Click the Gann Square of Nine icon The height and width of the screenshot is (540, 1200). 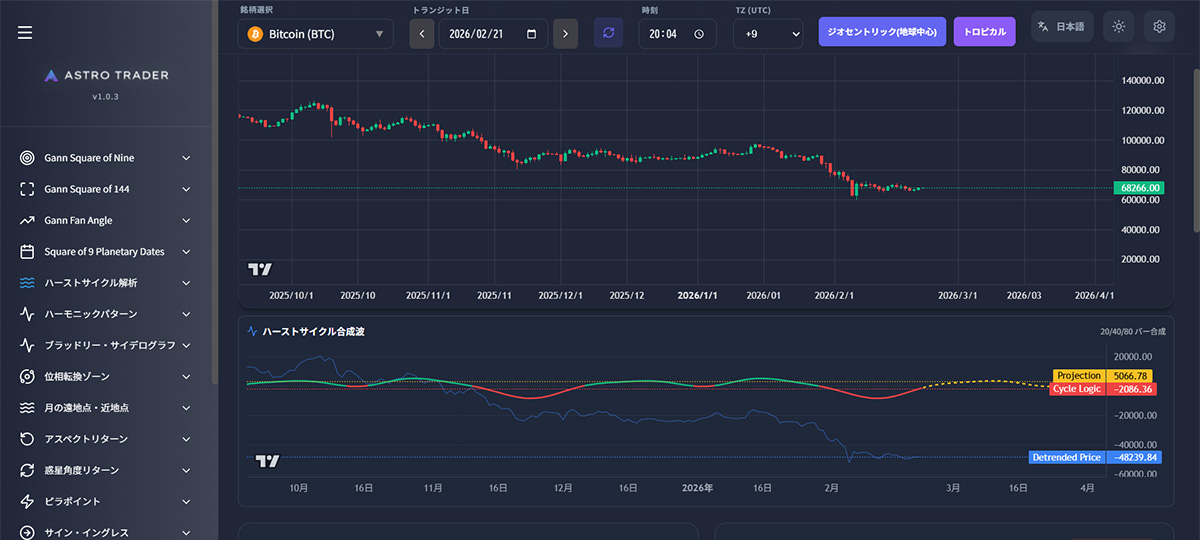27,158
